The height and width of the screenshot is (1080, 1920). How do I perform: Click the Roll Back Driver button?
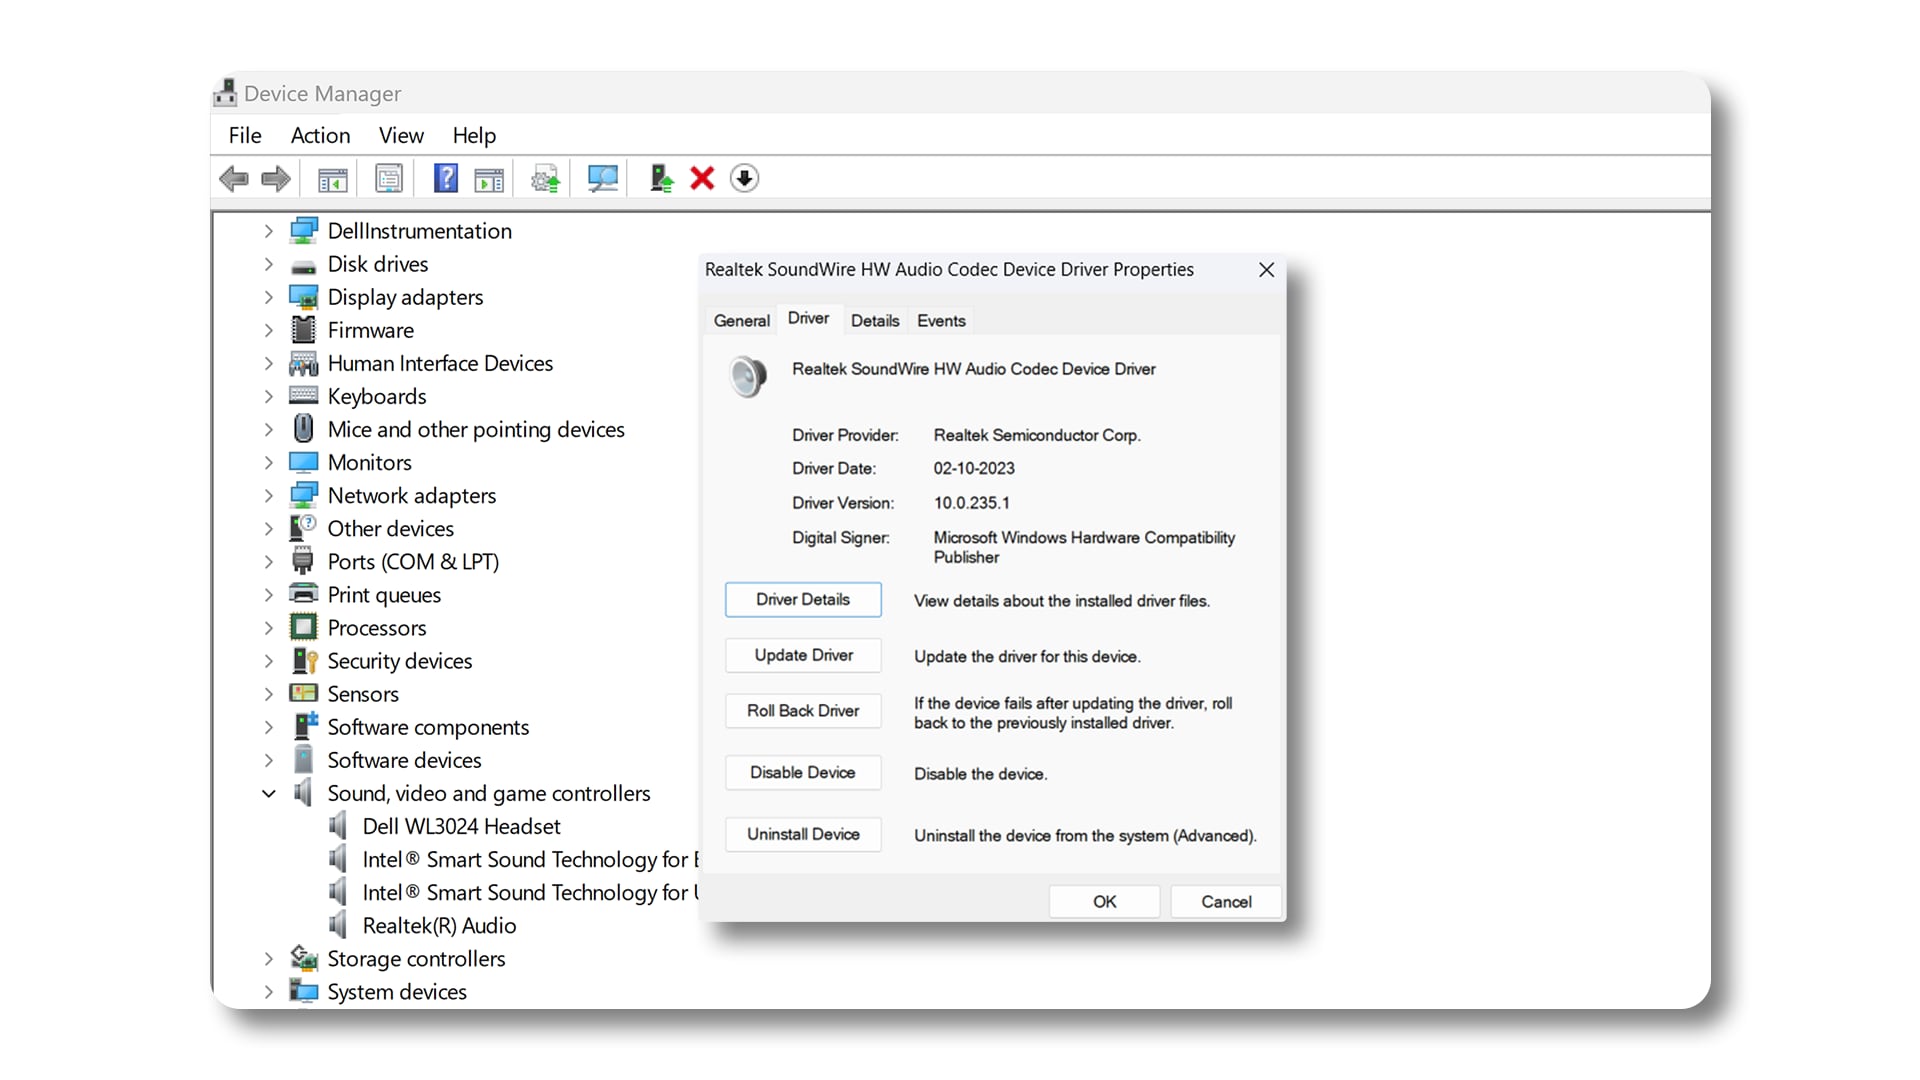pyautogui.click(x=802, y=711)
